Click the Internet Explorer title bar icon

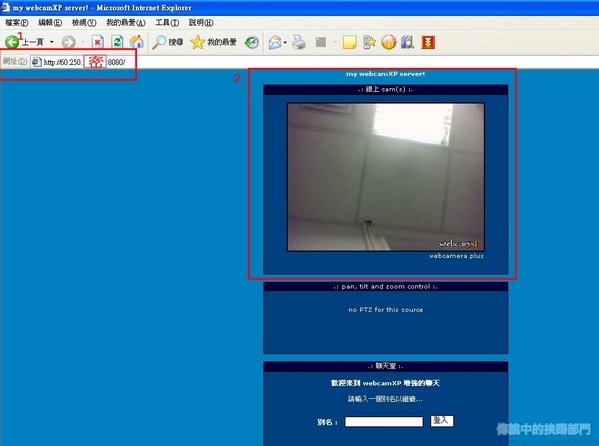click(5, 8)
